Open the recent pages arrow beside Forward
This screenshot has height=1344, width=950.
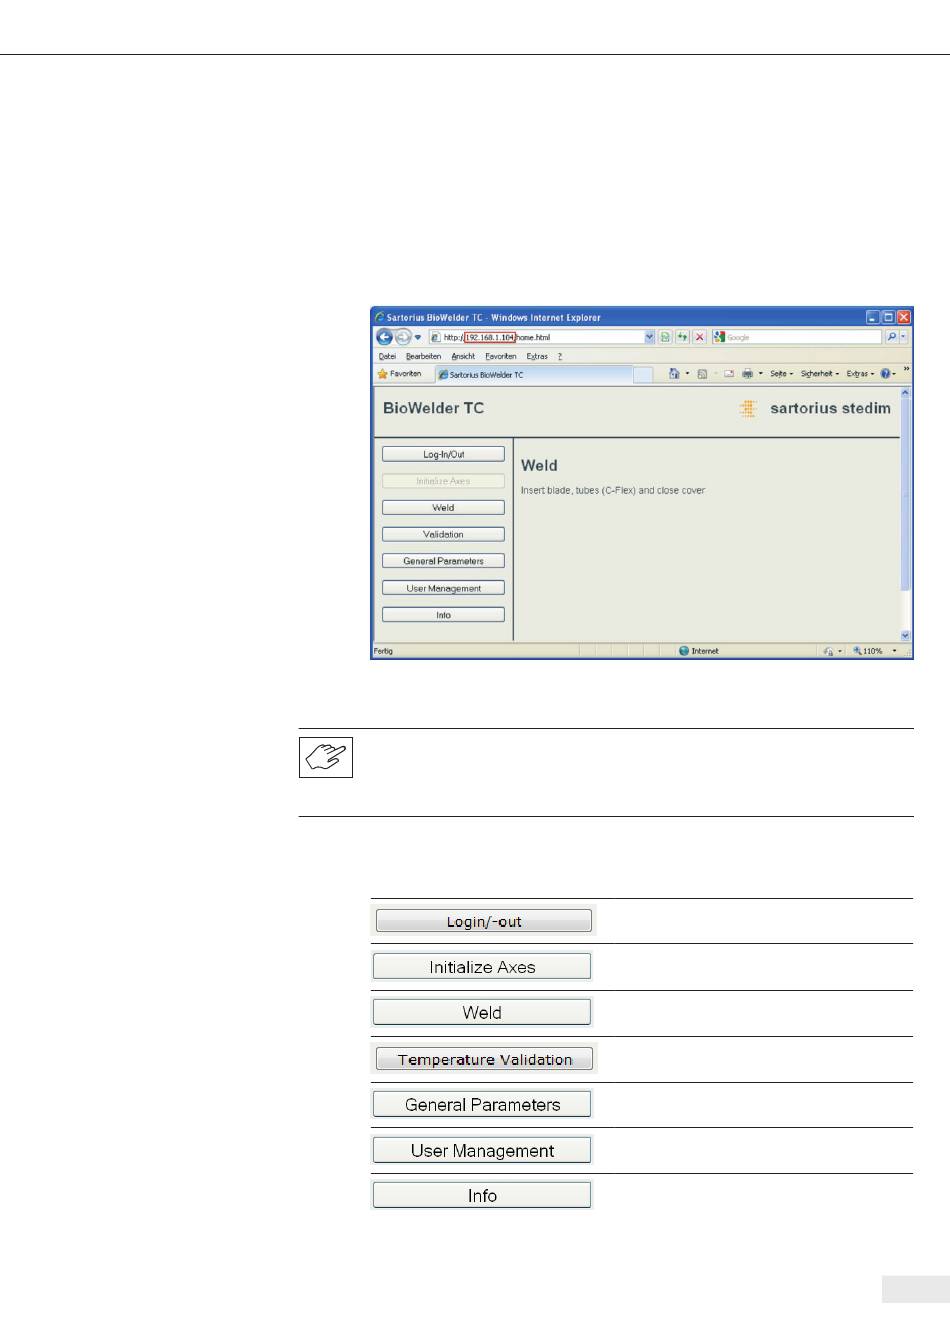point(418,338)
